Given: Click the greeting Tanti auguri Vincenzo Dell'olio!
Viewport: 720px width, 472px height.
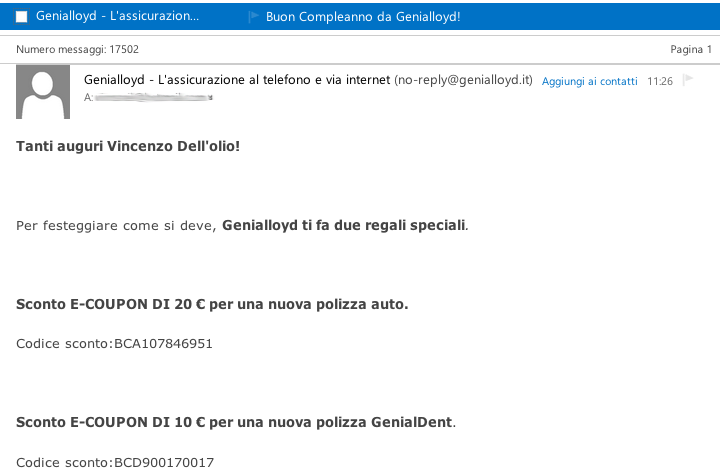Looking at the screenshot, I should click(128, 146).
